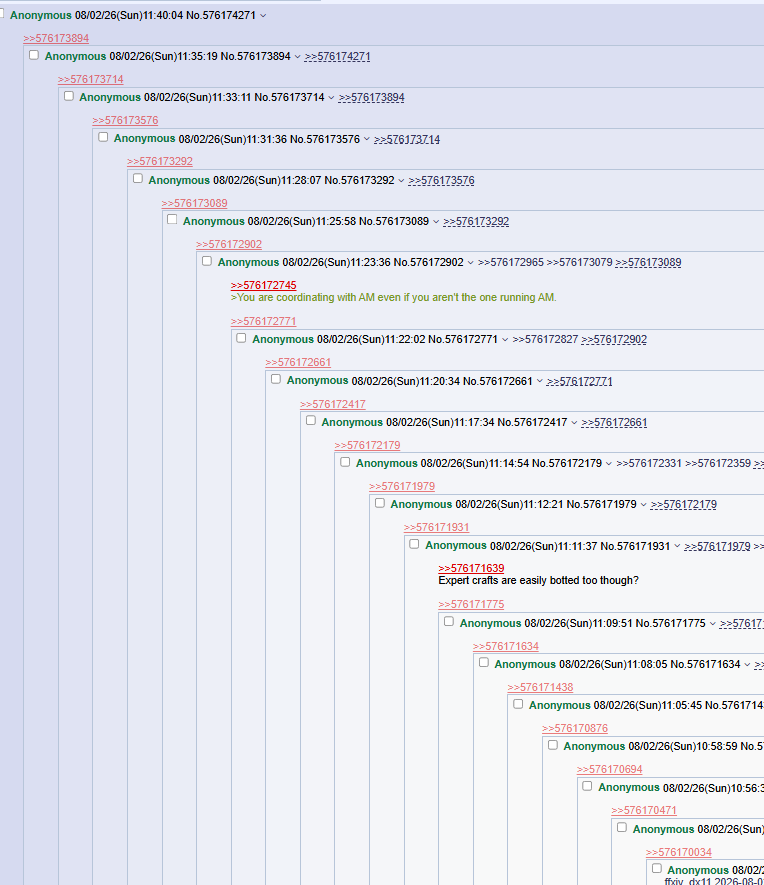Image resolution: width=764 pixels, height=885 pixels.
Task: Click greentext about coordinating with AM
Action: [393, 297]
